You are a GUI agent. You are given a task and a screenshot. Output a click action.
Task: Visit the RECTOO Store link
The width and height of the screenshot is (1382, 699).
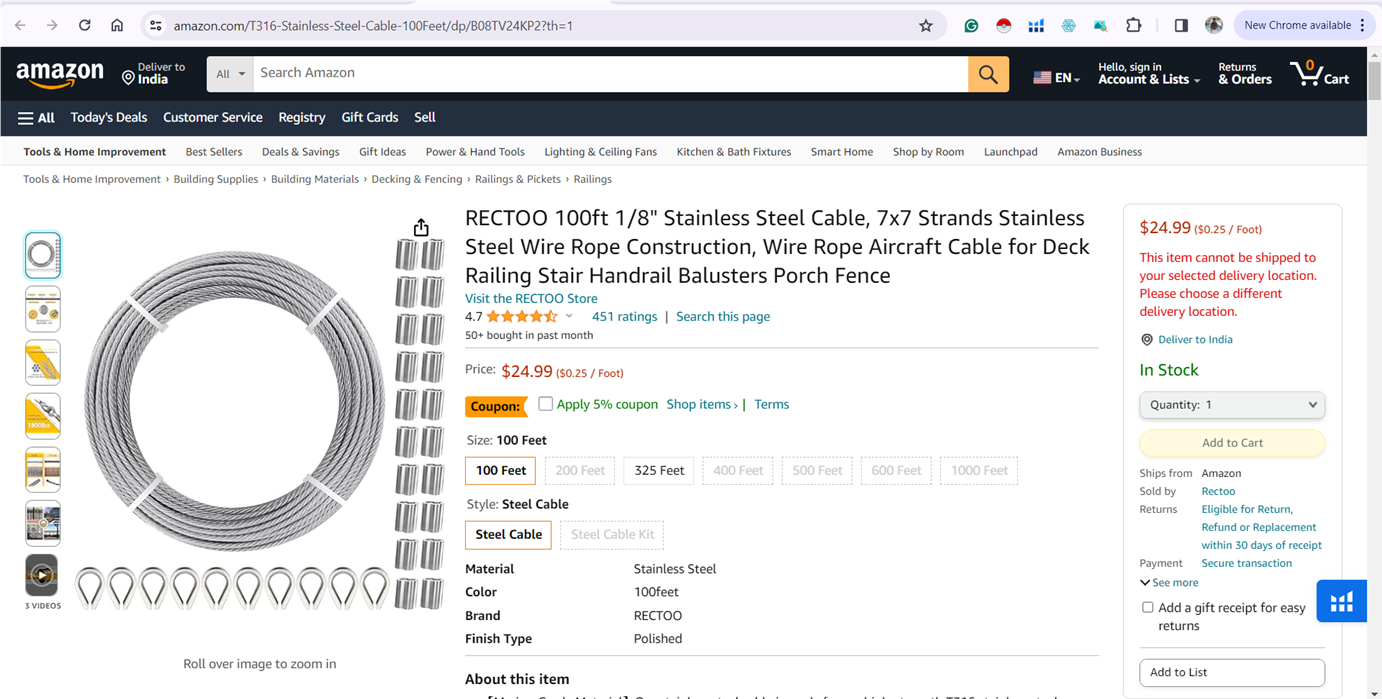pos(531,299)
